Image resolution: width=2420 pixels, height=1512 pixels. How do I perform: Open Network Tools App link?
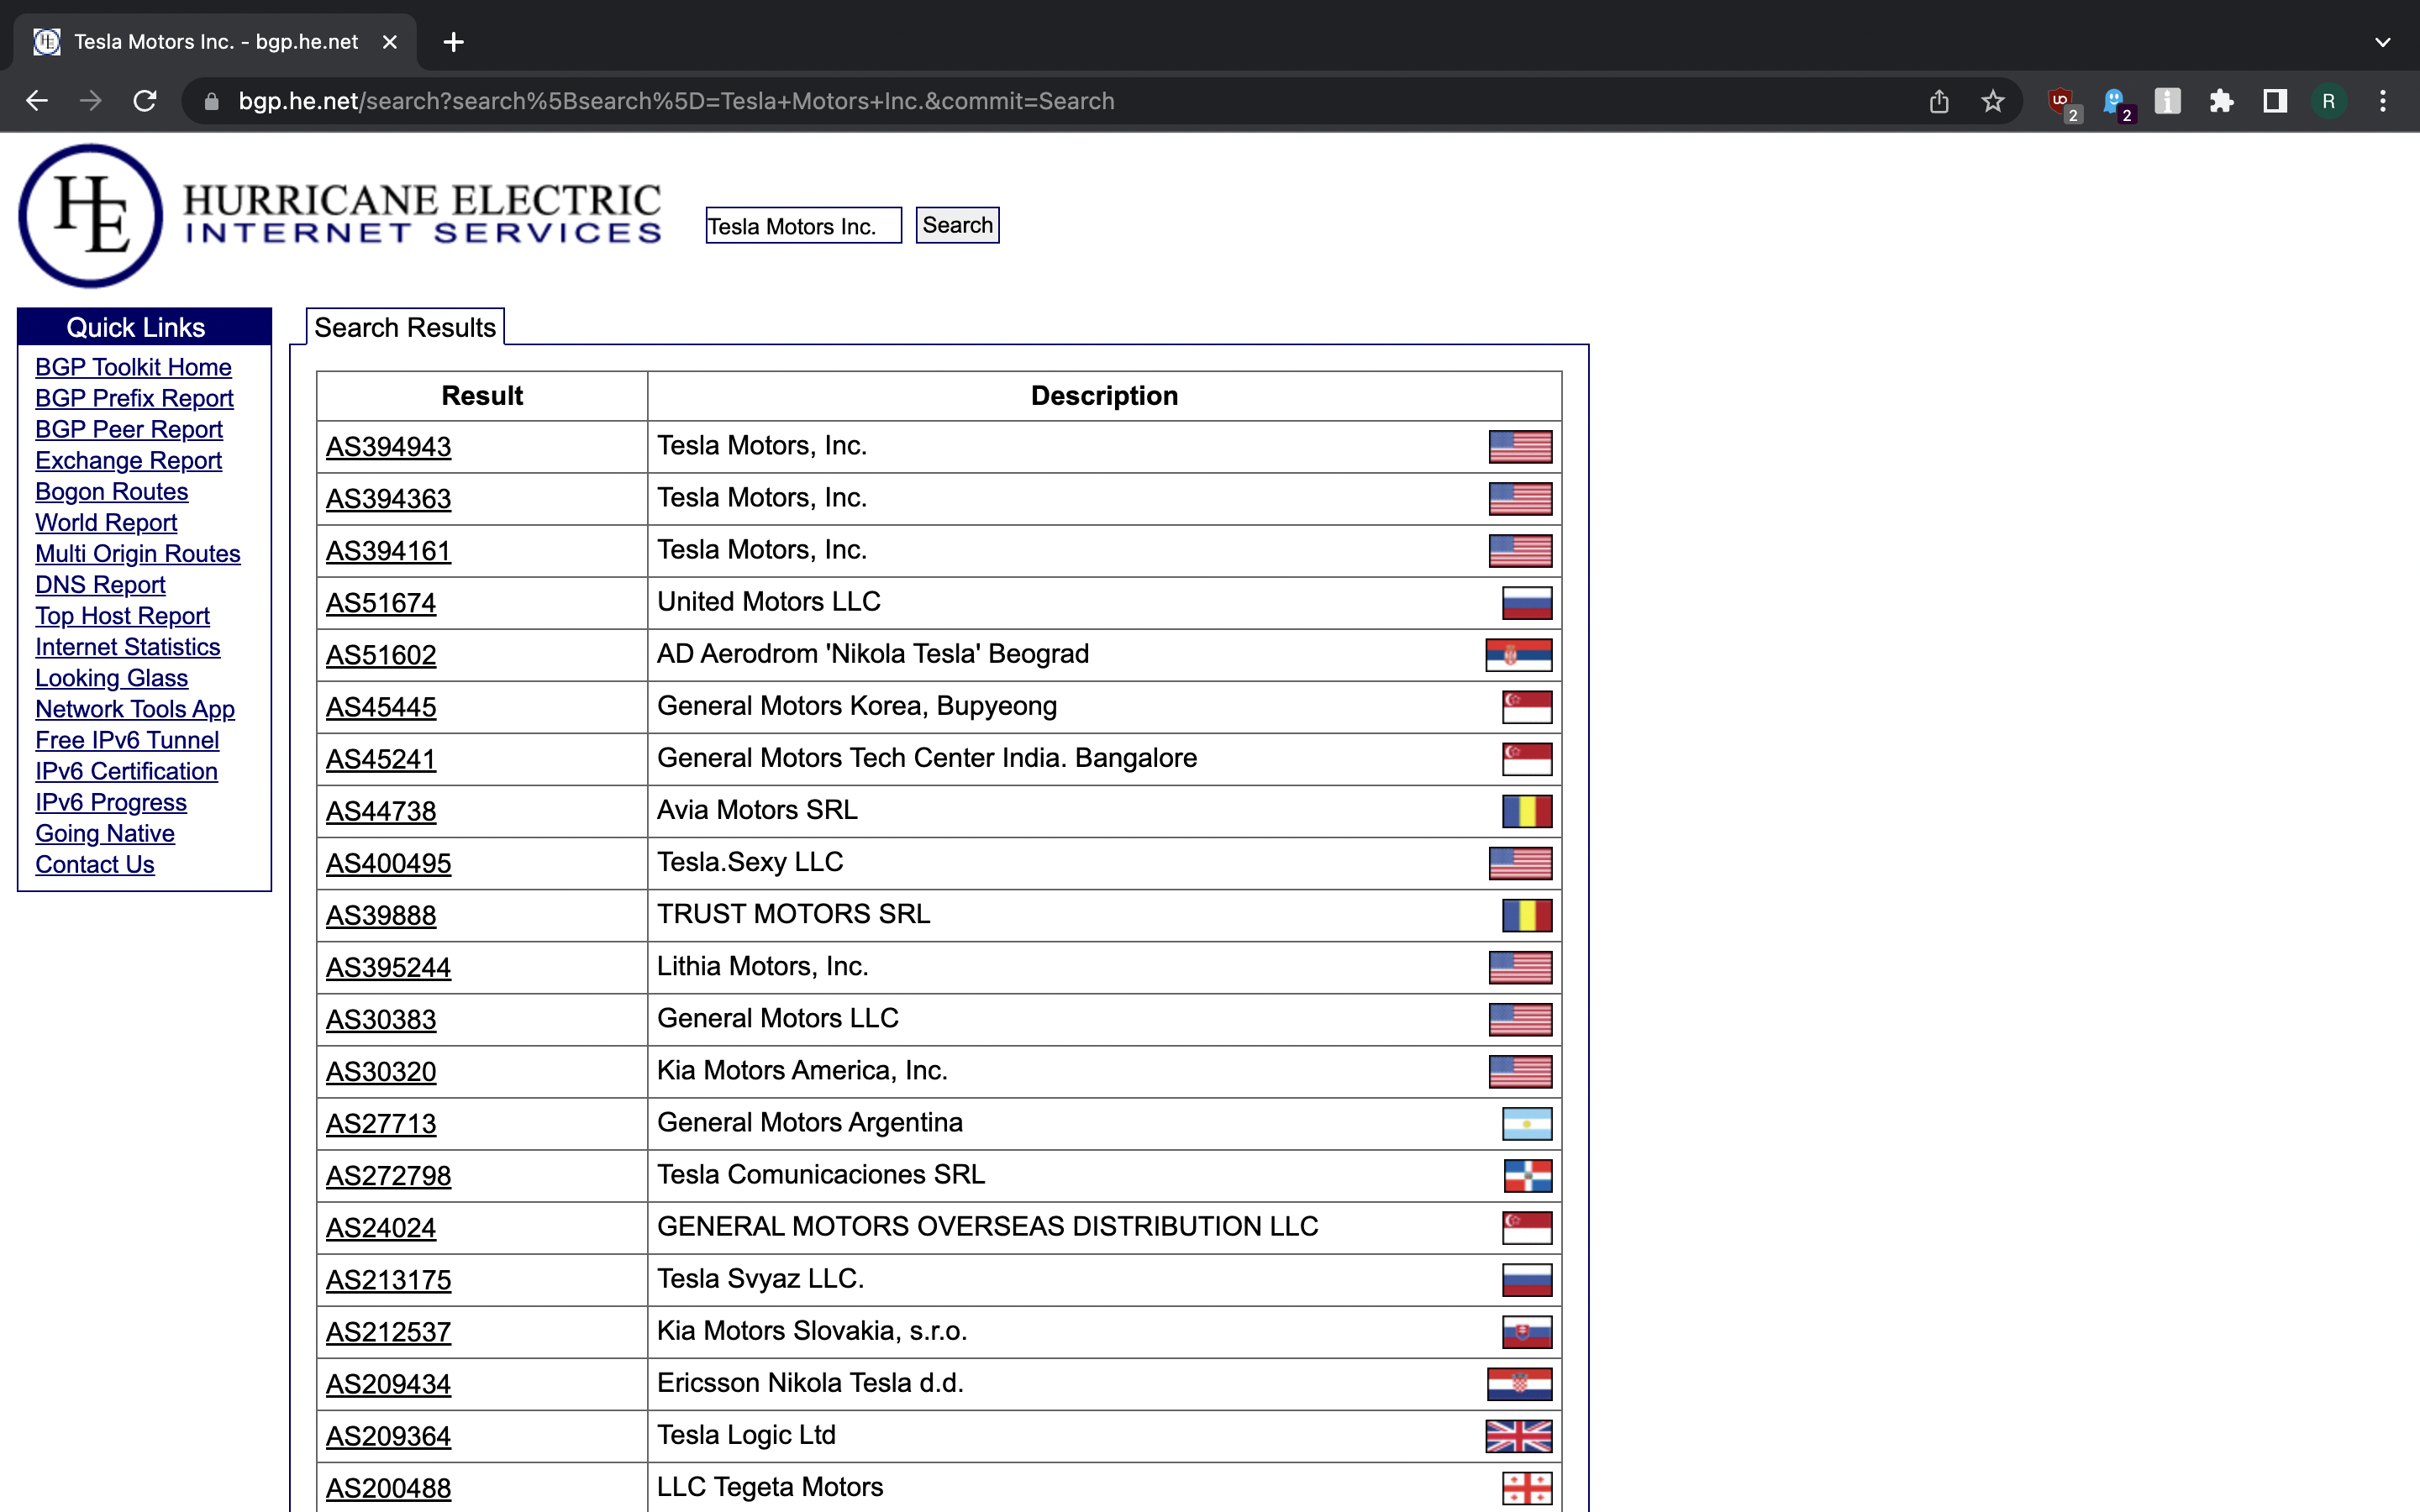point(135,709)
